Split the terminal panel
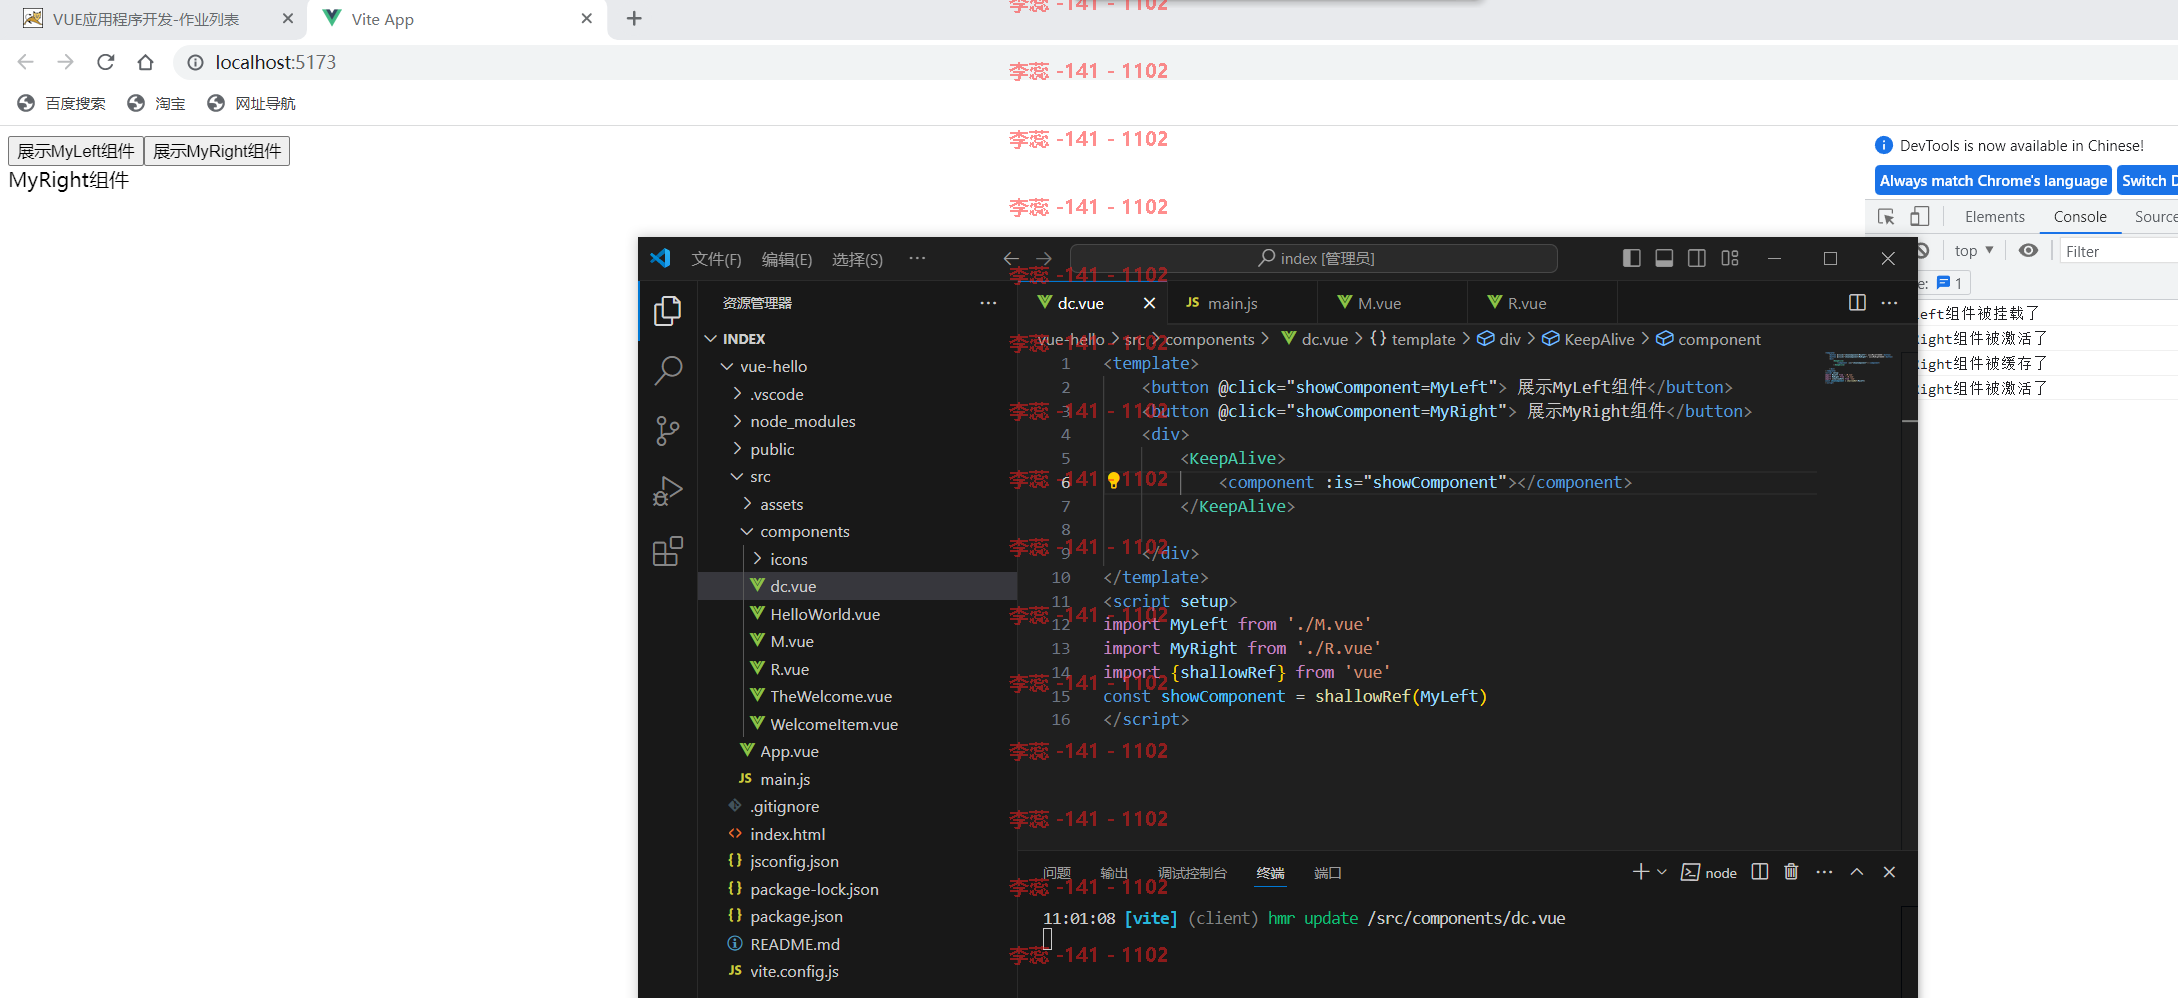 point(1760,872)
